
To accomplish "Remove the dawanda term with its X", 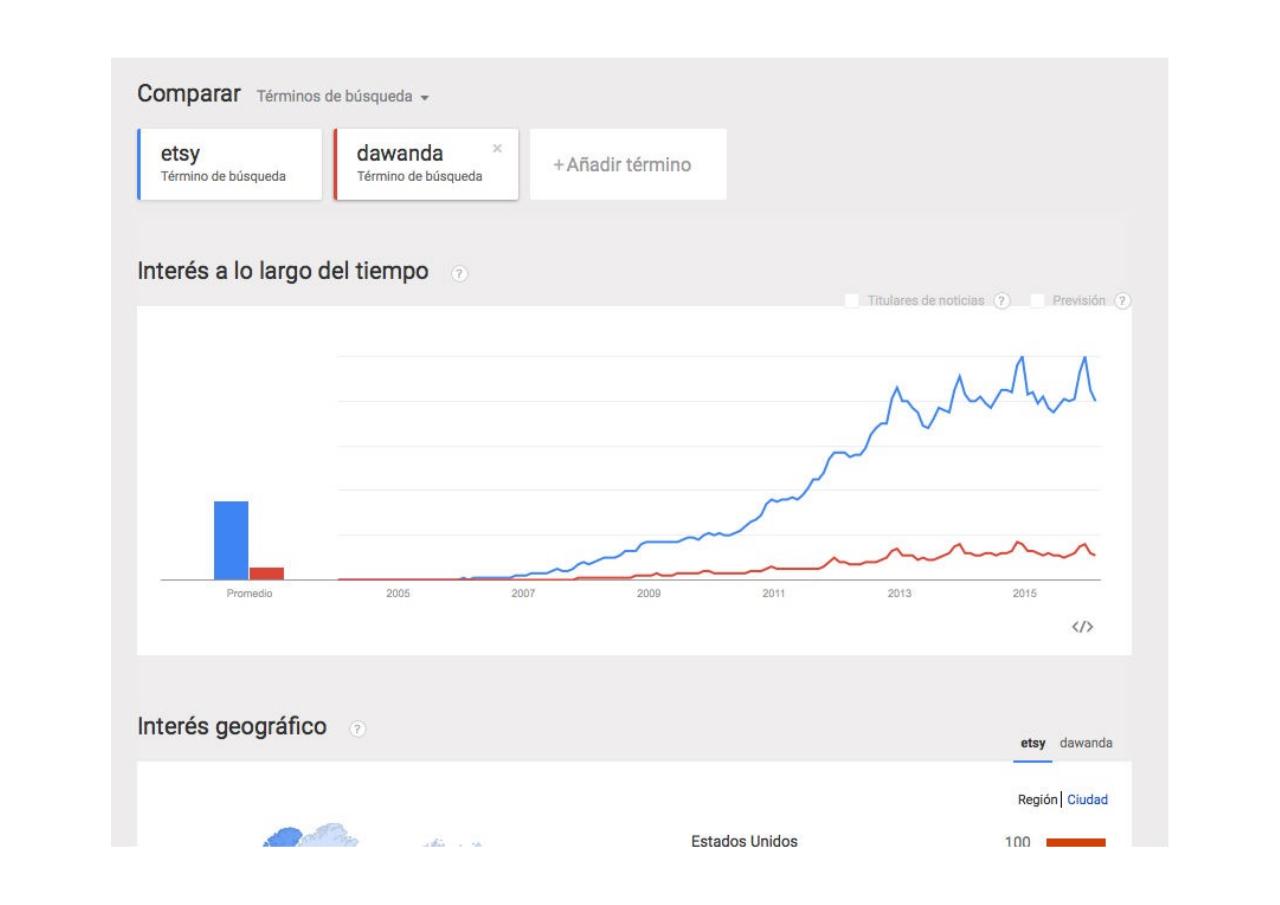I will (497, 148).
